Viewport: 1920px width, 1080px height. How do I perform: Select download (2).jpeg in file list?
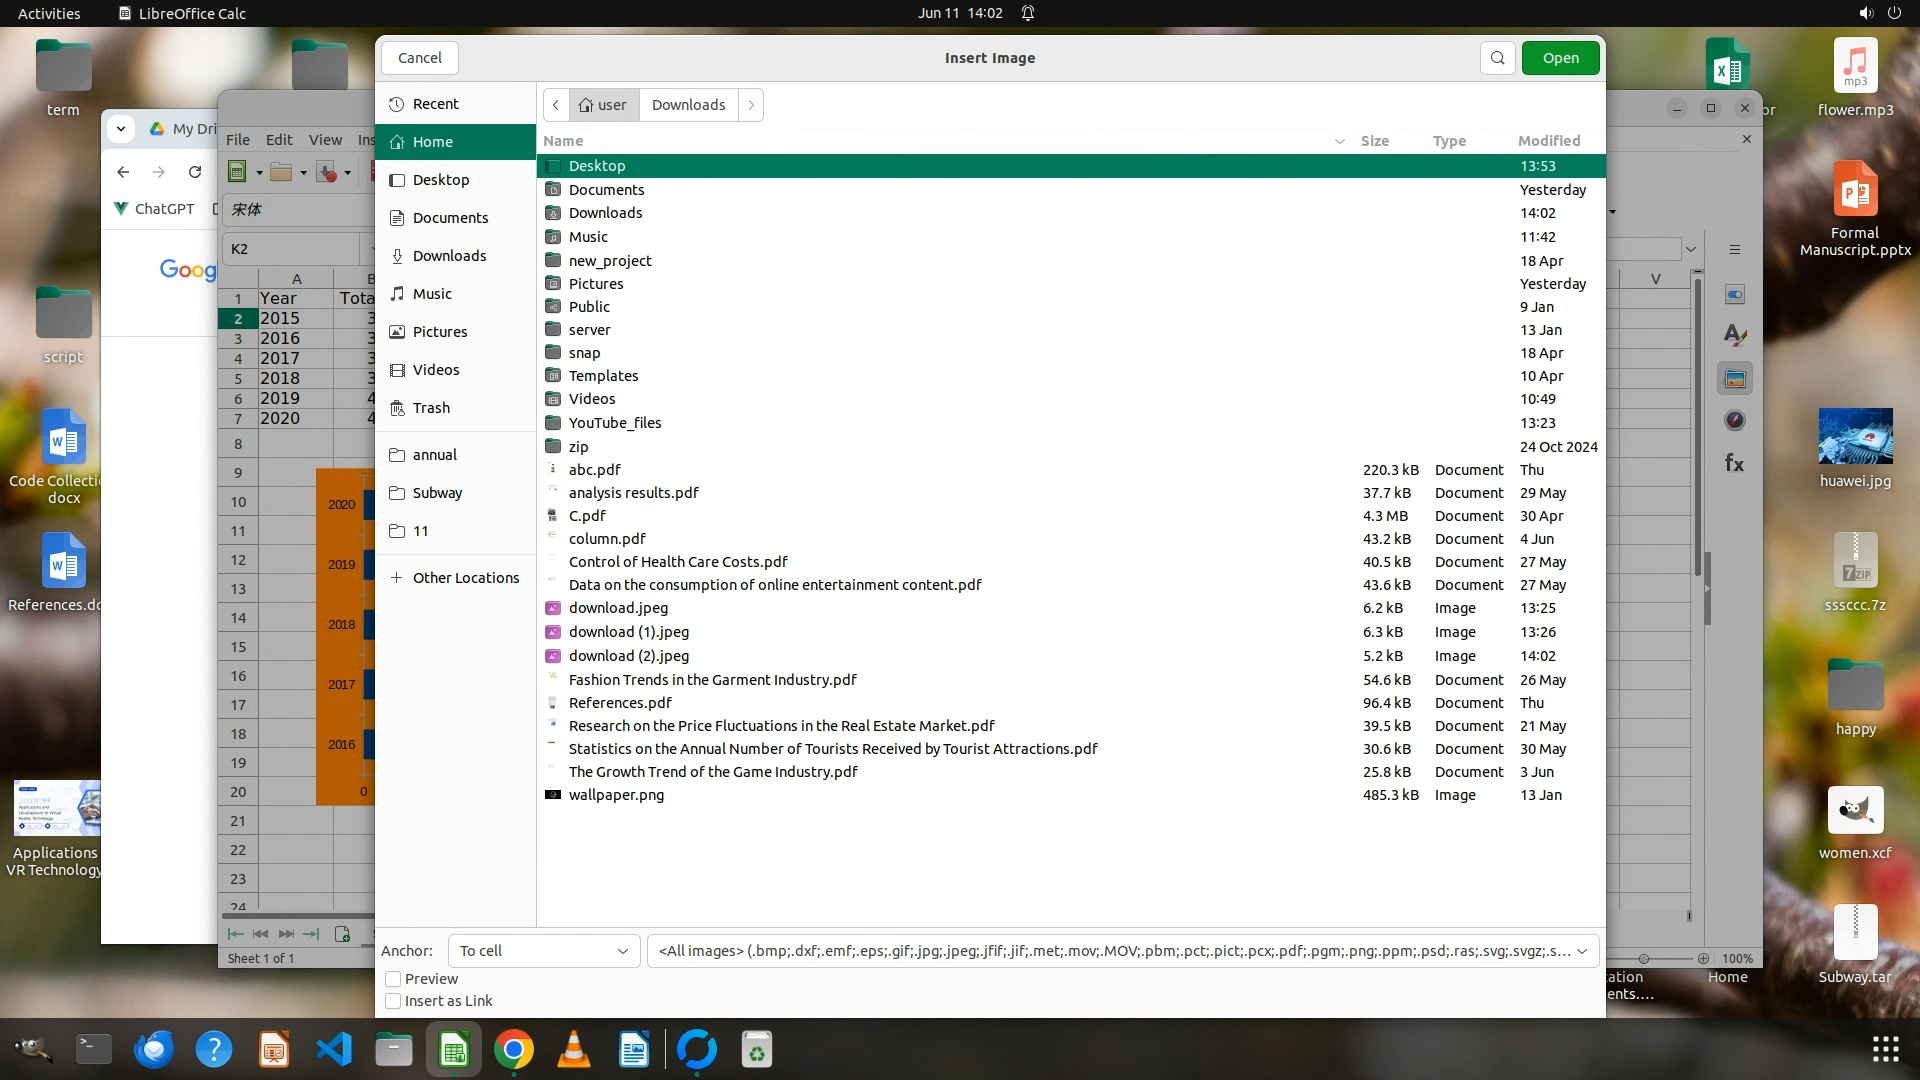[628, 656]
